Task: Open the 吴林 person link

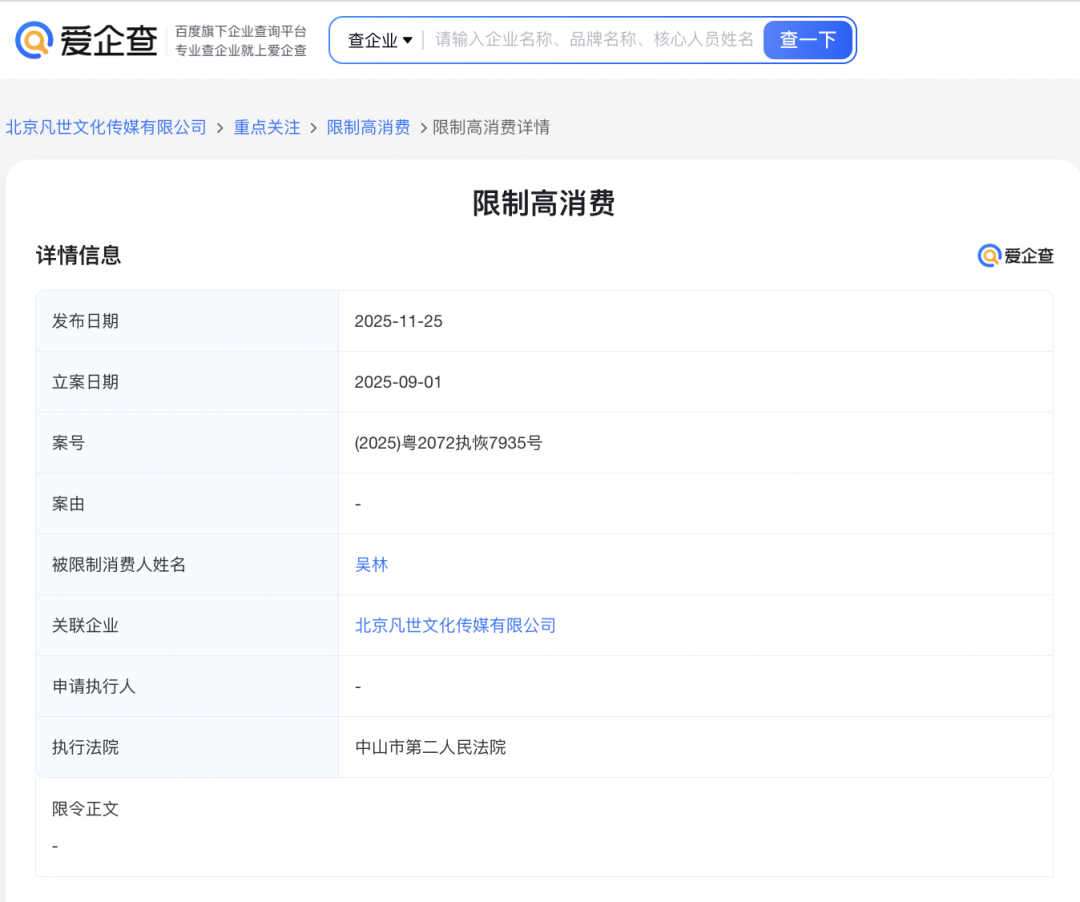Action: click(x=371, y=564)
